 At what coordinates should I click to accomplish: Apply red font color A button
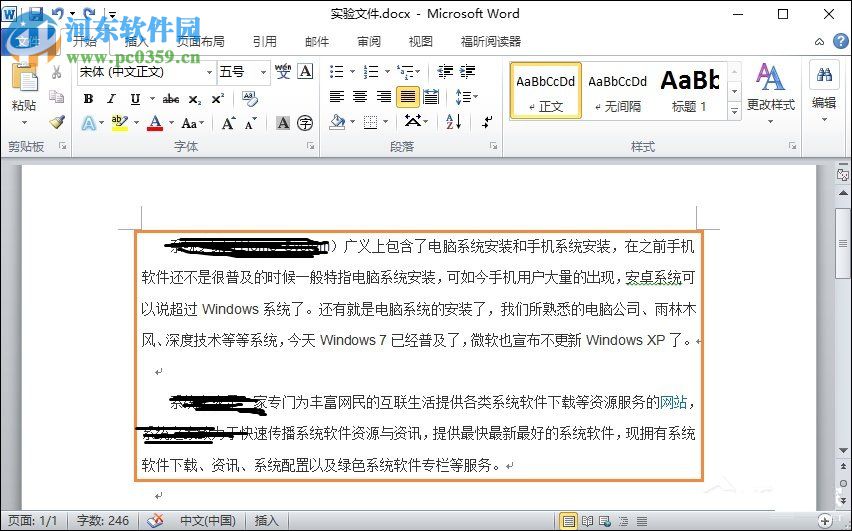coord(155,123)
